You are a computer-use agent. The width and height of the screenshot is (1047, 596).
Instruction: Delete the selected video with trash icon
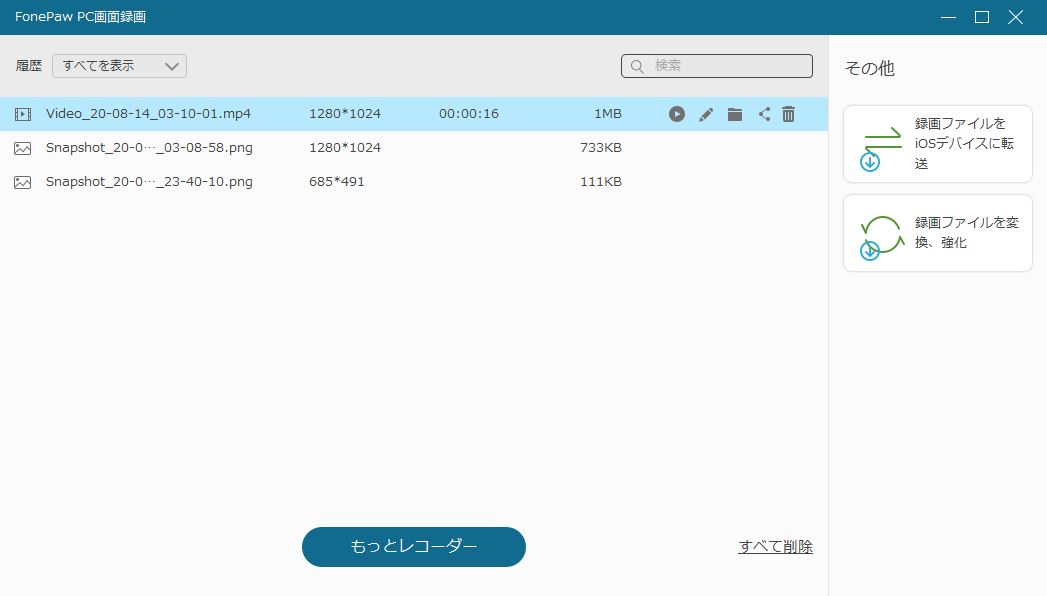tap(789, 114)
